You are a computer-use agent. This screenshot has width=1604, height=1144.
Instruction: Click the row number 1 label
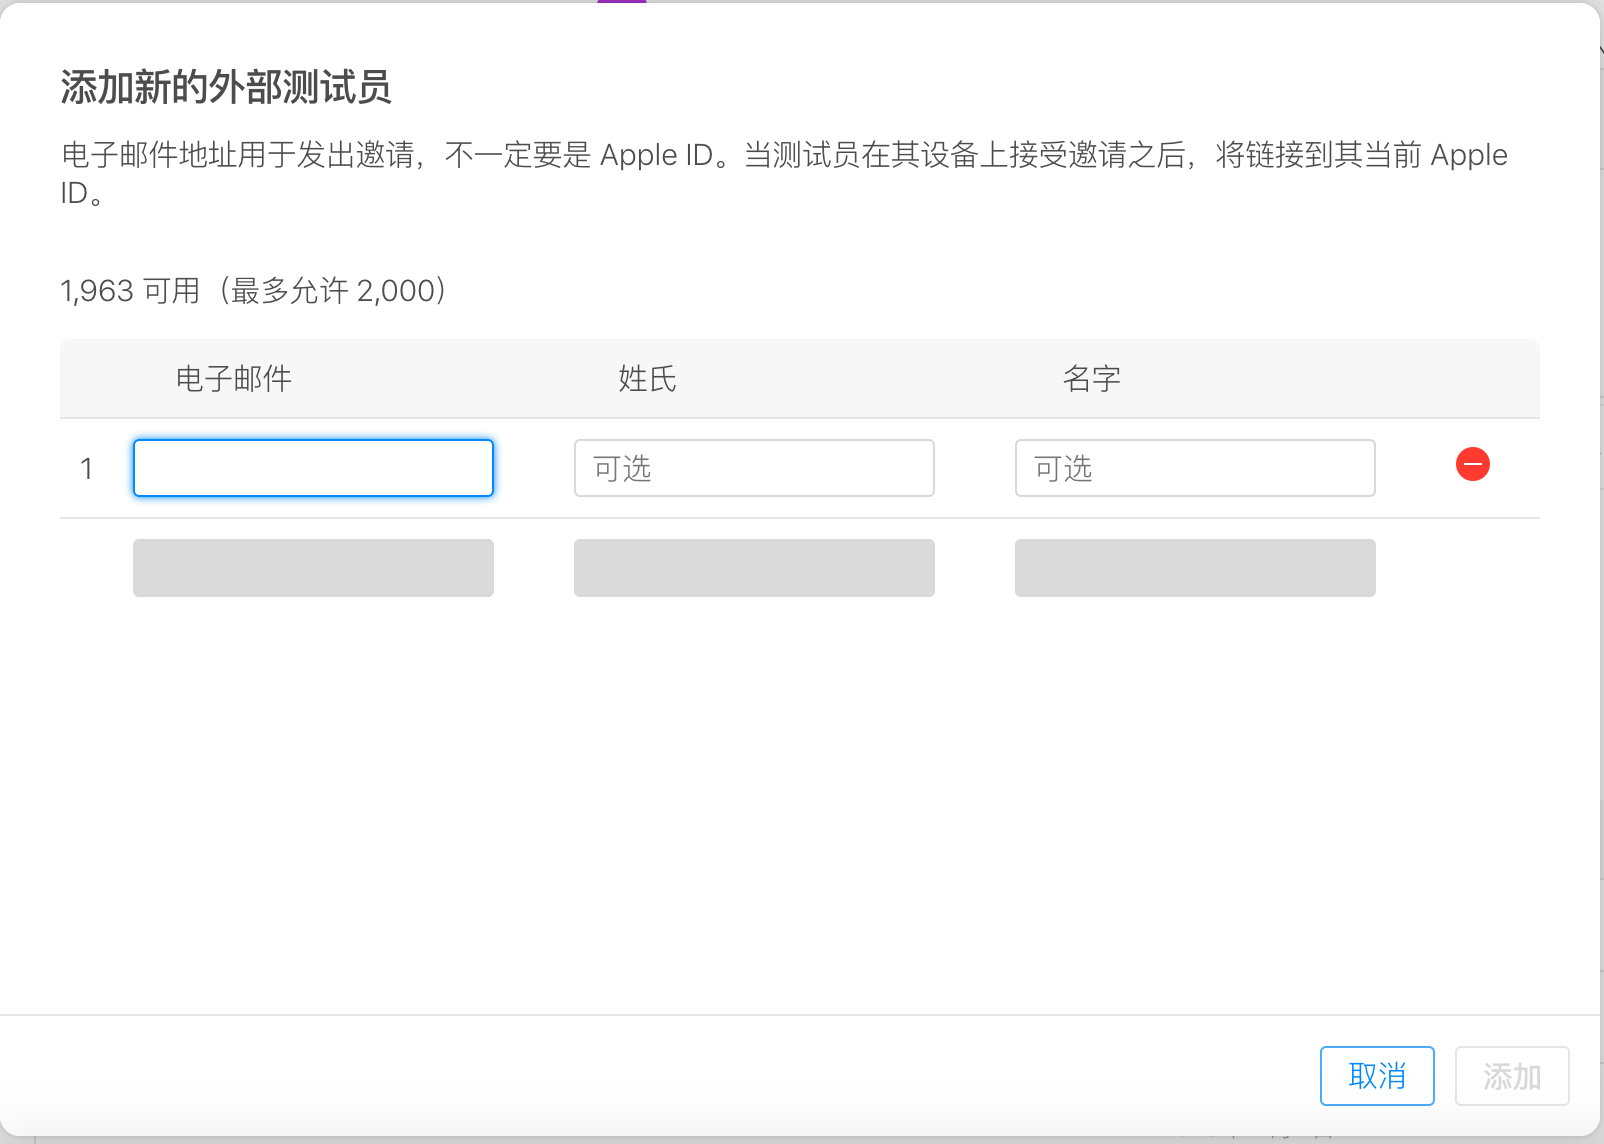pyautogui.click(x=87, y=468)
